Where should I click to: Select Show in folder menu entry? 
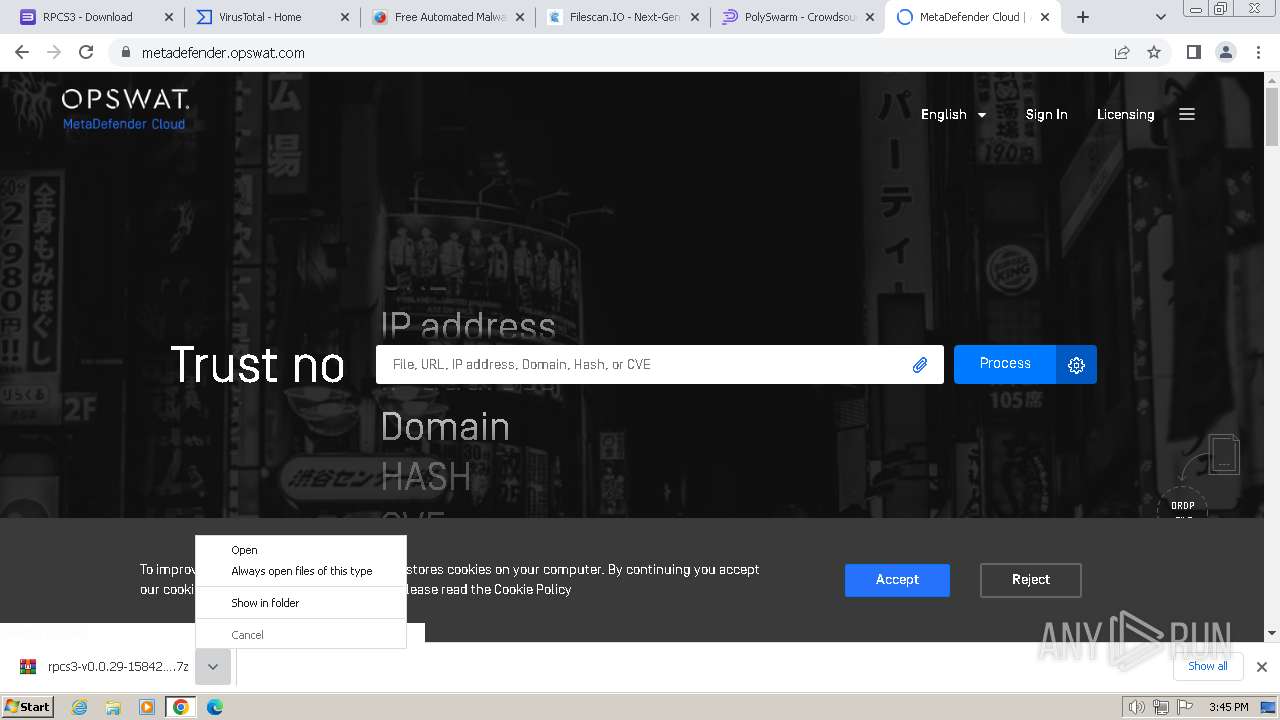301,603
